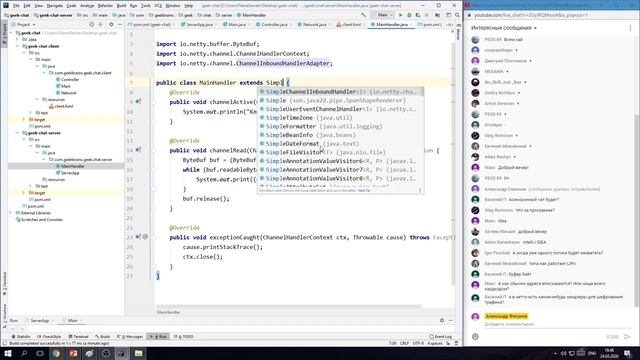The width and height of the screenshot is (640, 360).
Task: Open the Windows Start menu
Action: tap(8, 353)
